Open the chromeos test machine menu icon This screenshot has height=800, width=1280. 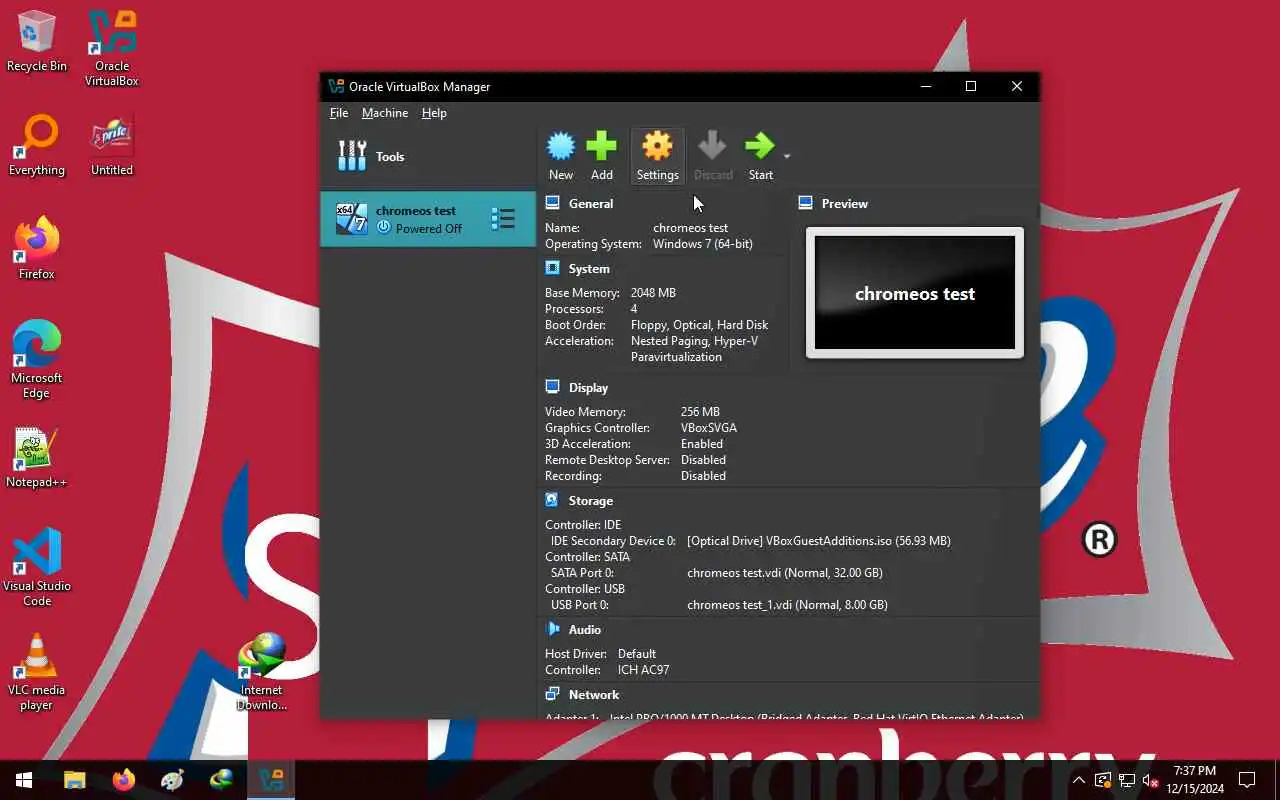click(x=503, y=219)
